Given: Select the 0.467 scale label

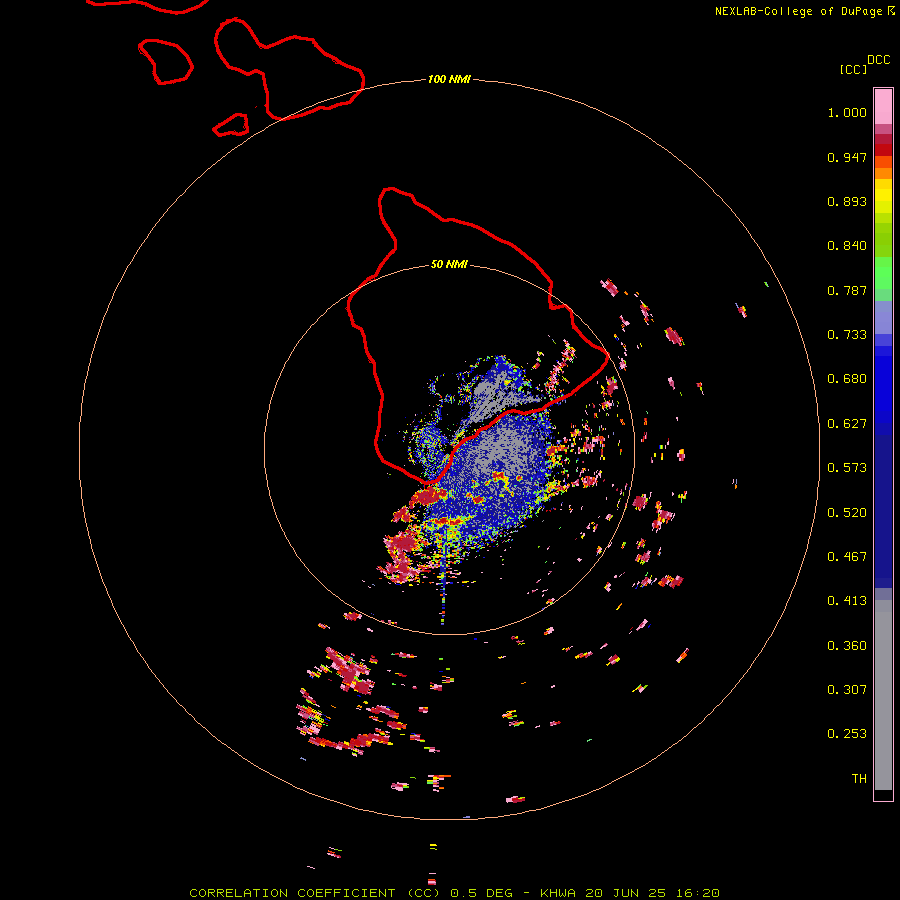Looking at the screenshot, I should tap(847, 557).
